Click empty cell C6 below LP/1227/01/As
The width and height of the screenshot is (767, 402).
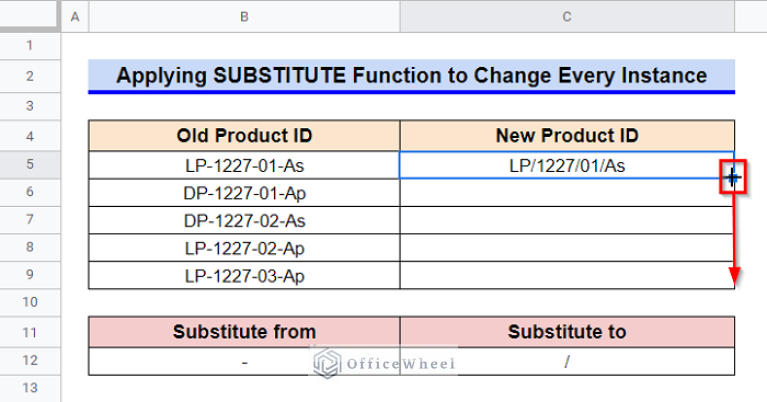567,192
